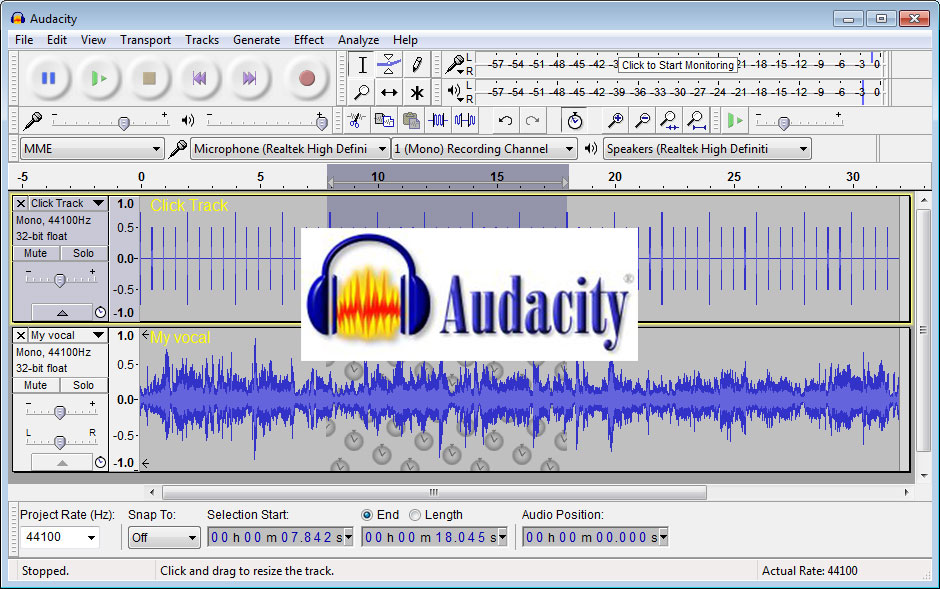
Task: Select the Length radio button
Action: coord(415,515)
